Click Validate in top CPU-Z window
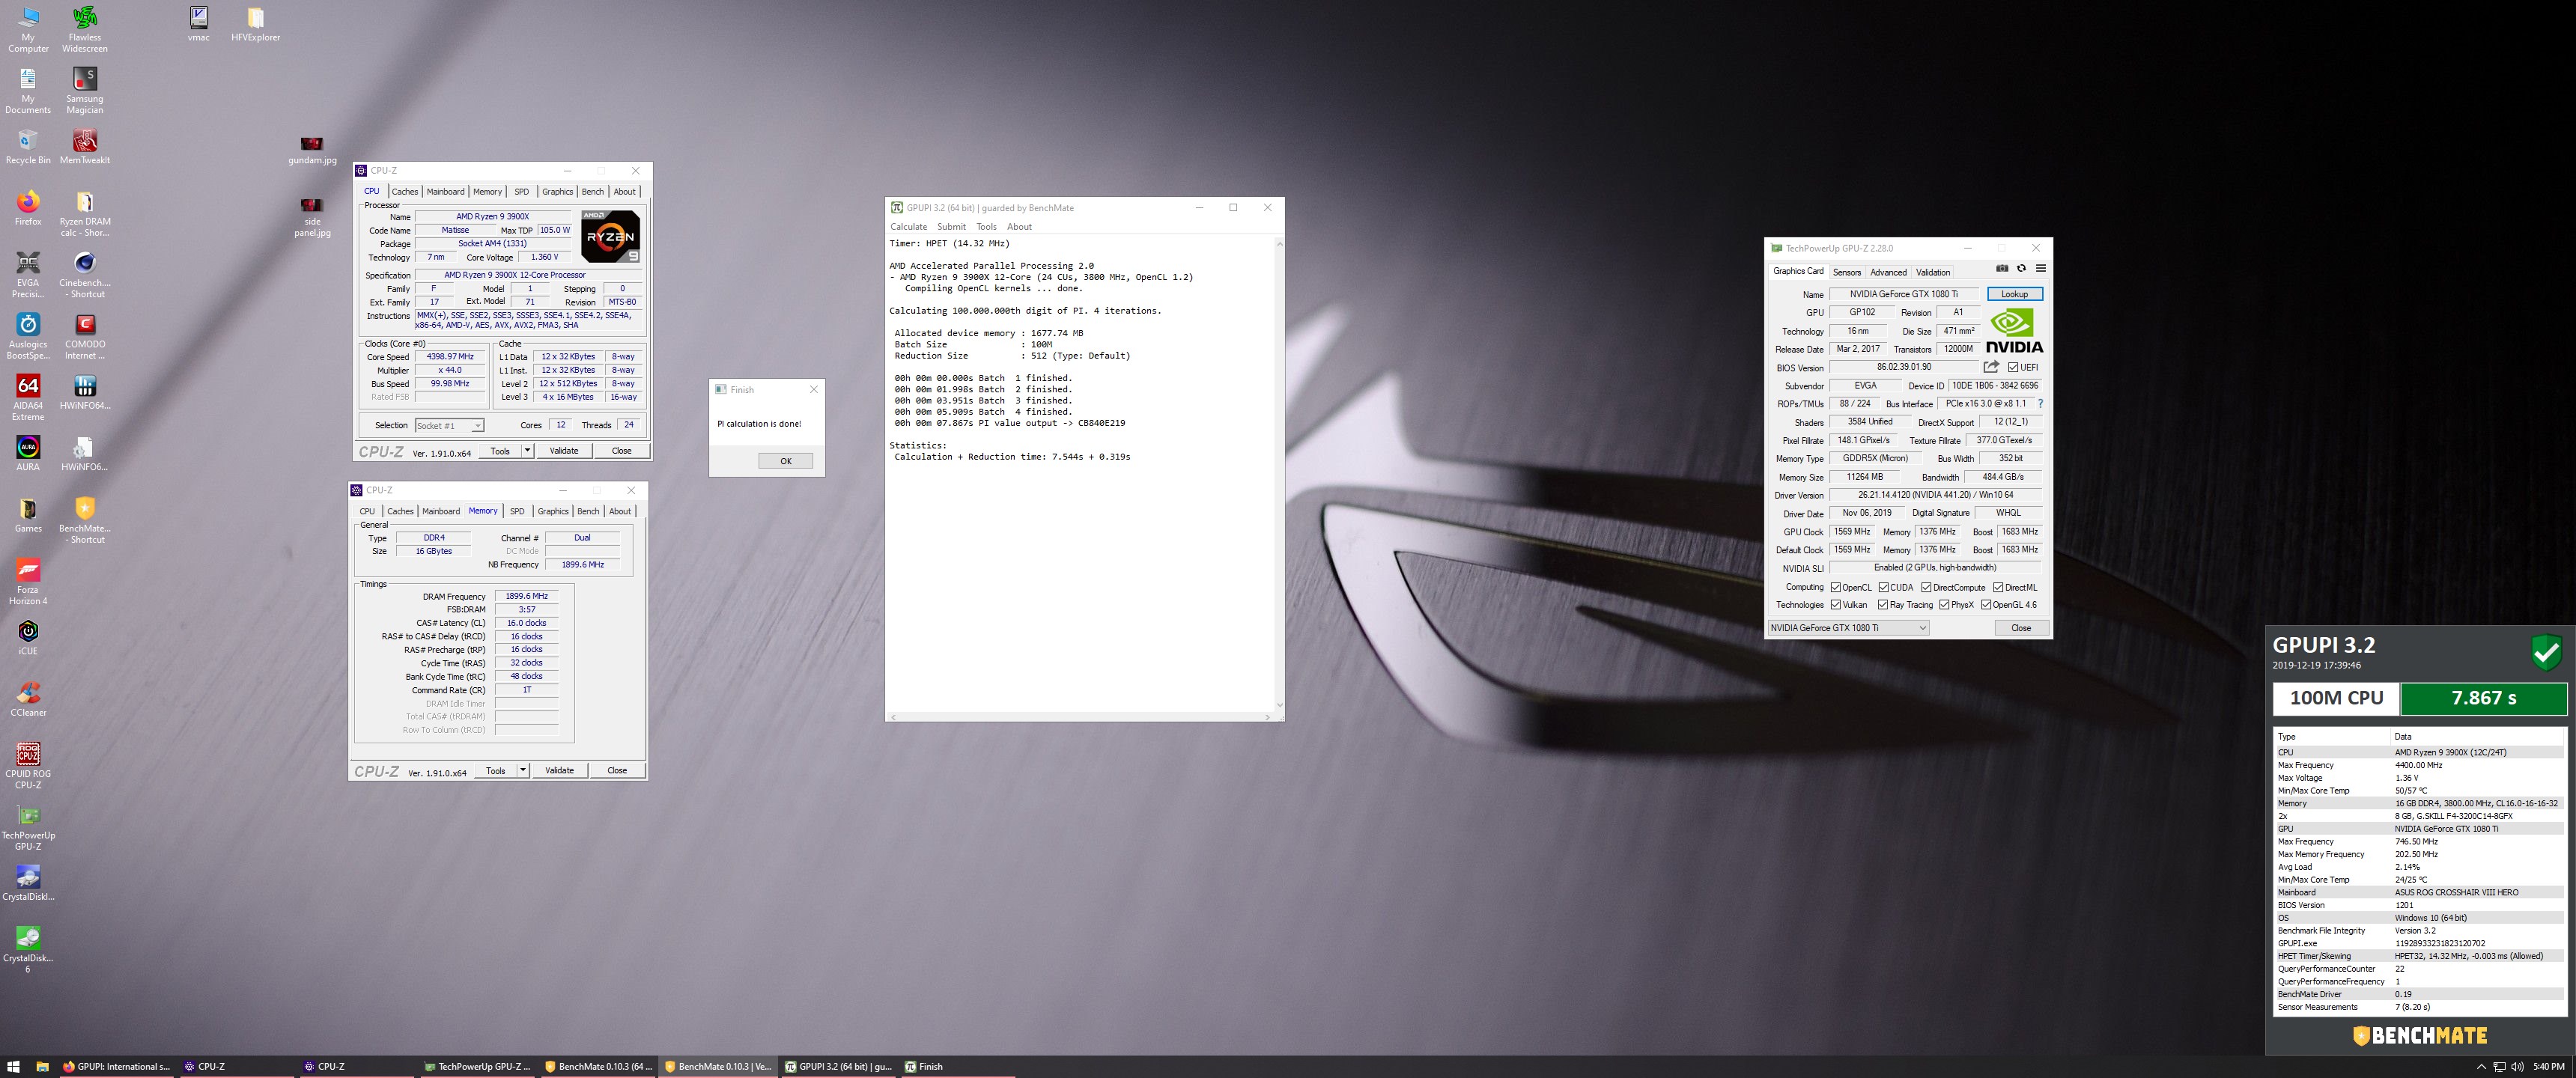This screenshot has height=1078, width=2576. (x=564, y=451)
